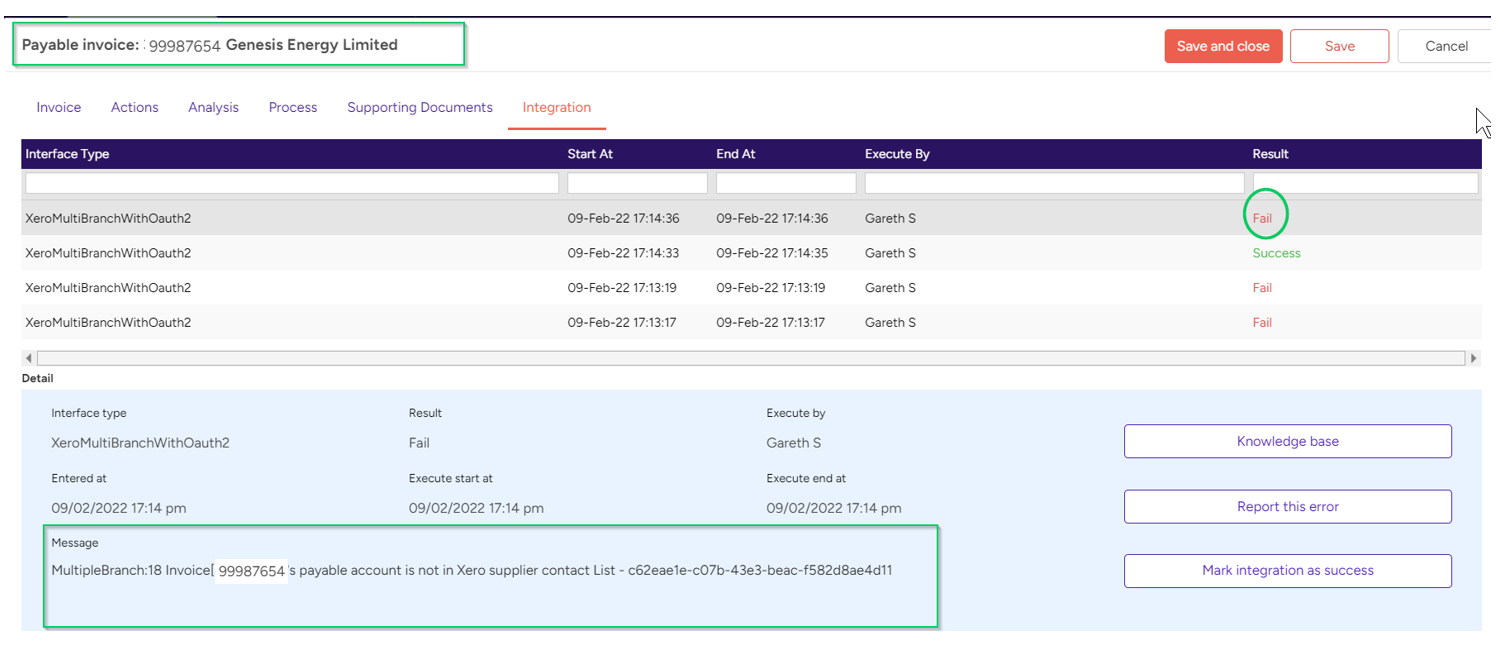
Task: Select the circled Fail result link
Action: point(1263,217)
